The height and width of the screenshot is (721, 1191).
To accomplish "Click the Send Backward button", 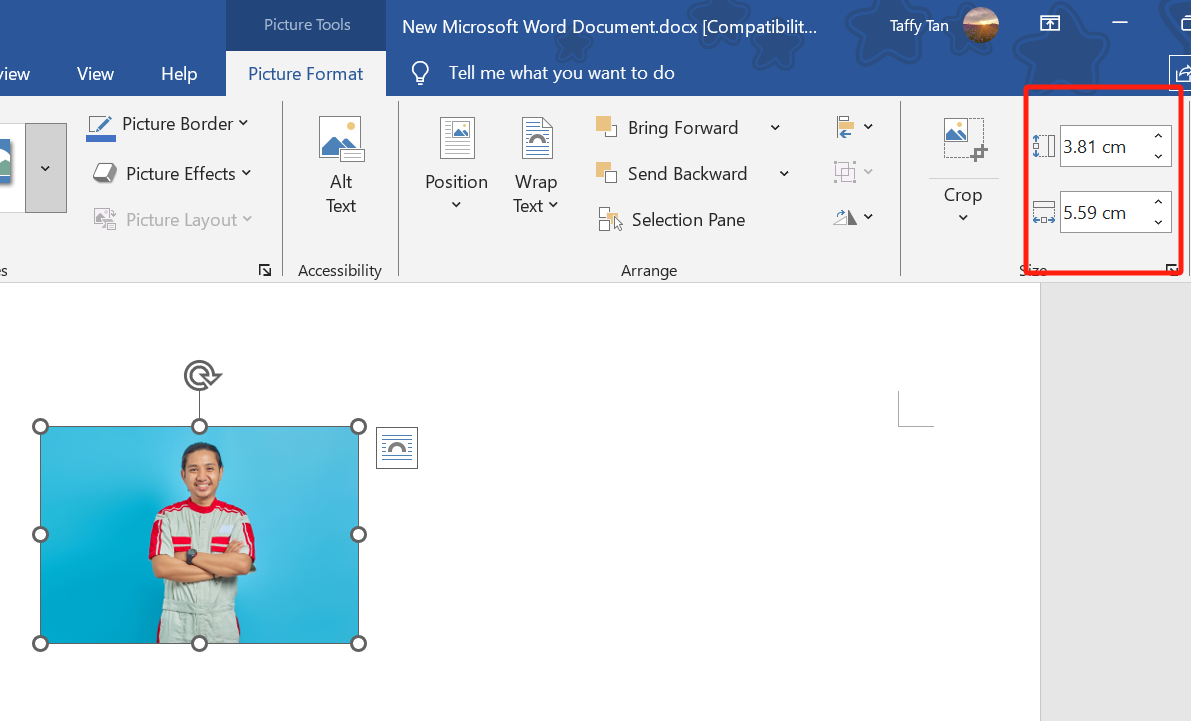I will click(671, 174).
